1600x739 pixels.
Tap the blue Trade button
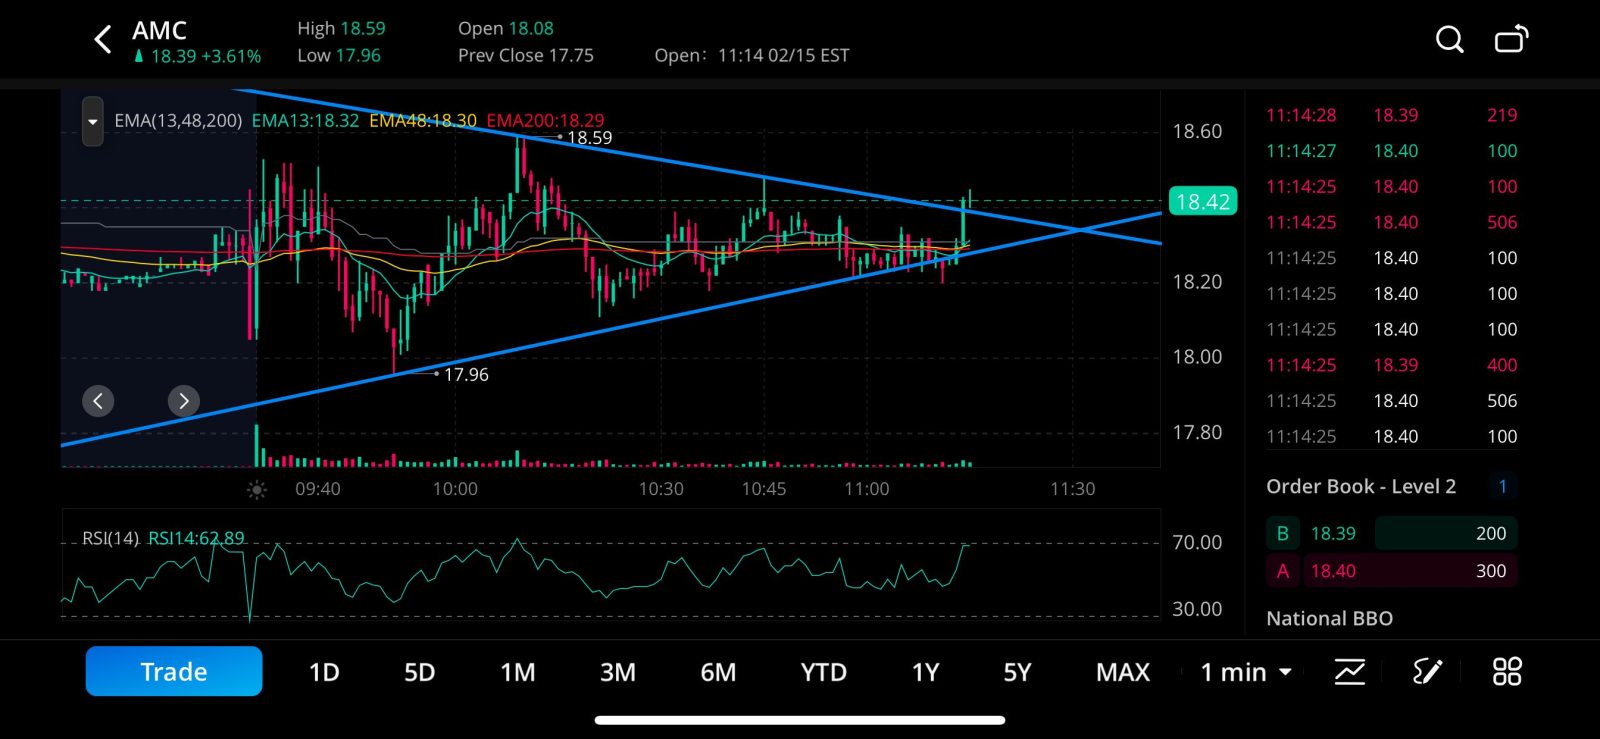tap(174, 671)
